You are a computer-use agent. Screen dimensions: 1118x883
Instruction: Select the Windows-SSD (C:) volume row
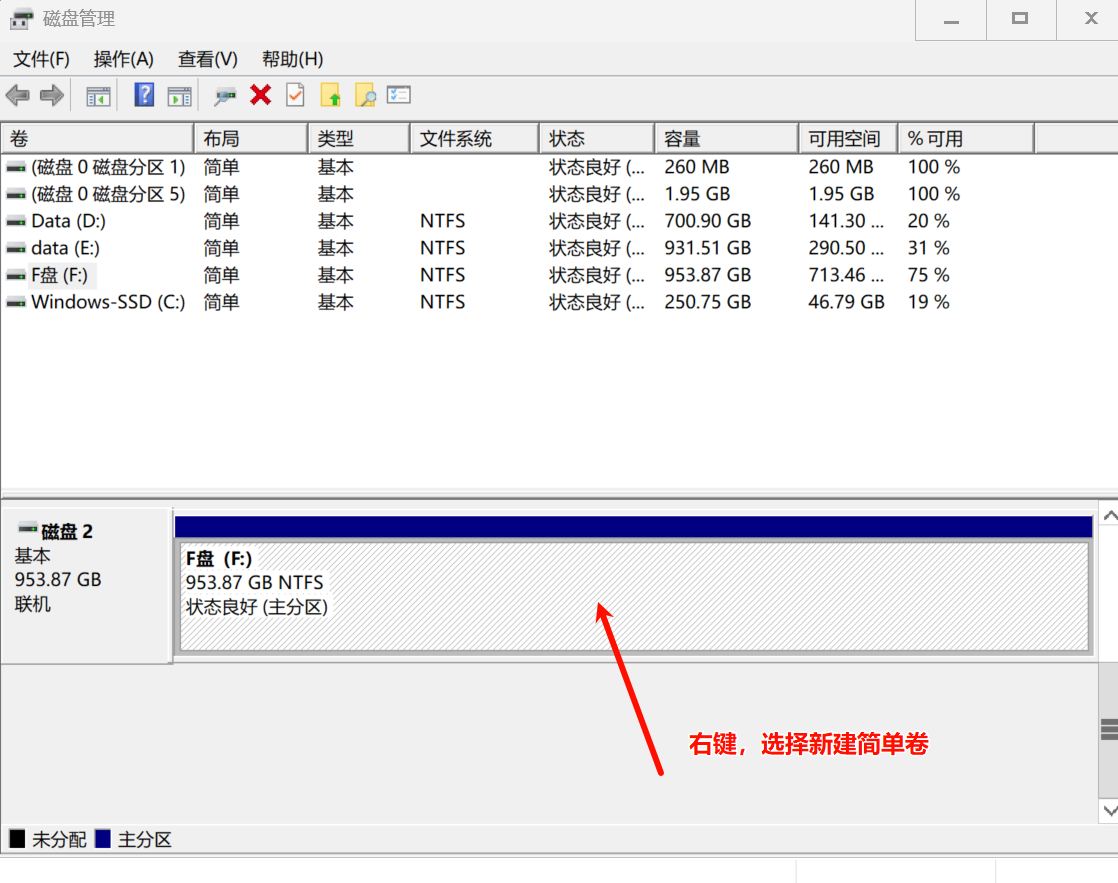pyautogui.click(x=108, y=302)
